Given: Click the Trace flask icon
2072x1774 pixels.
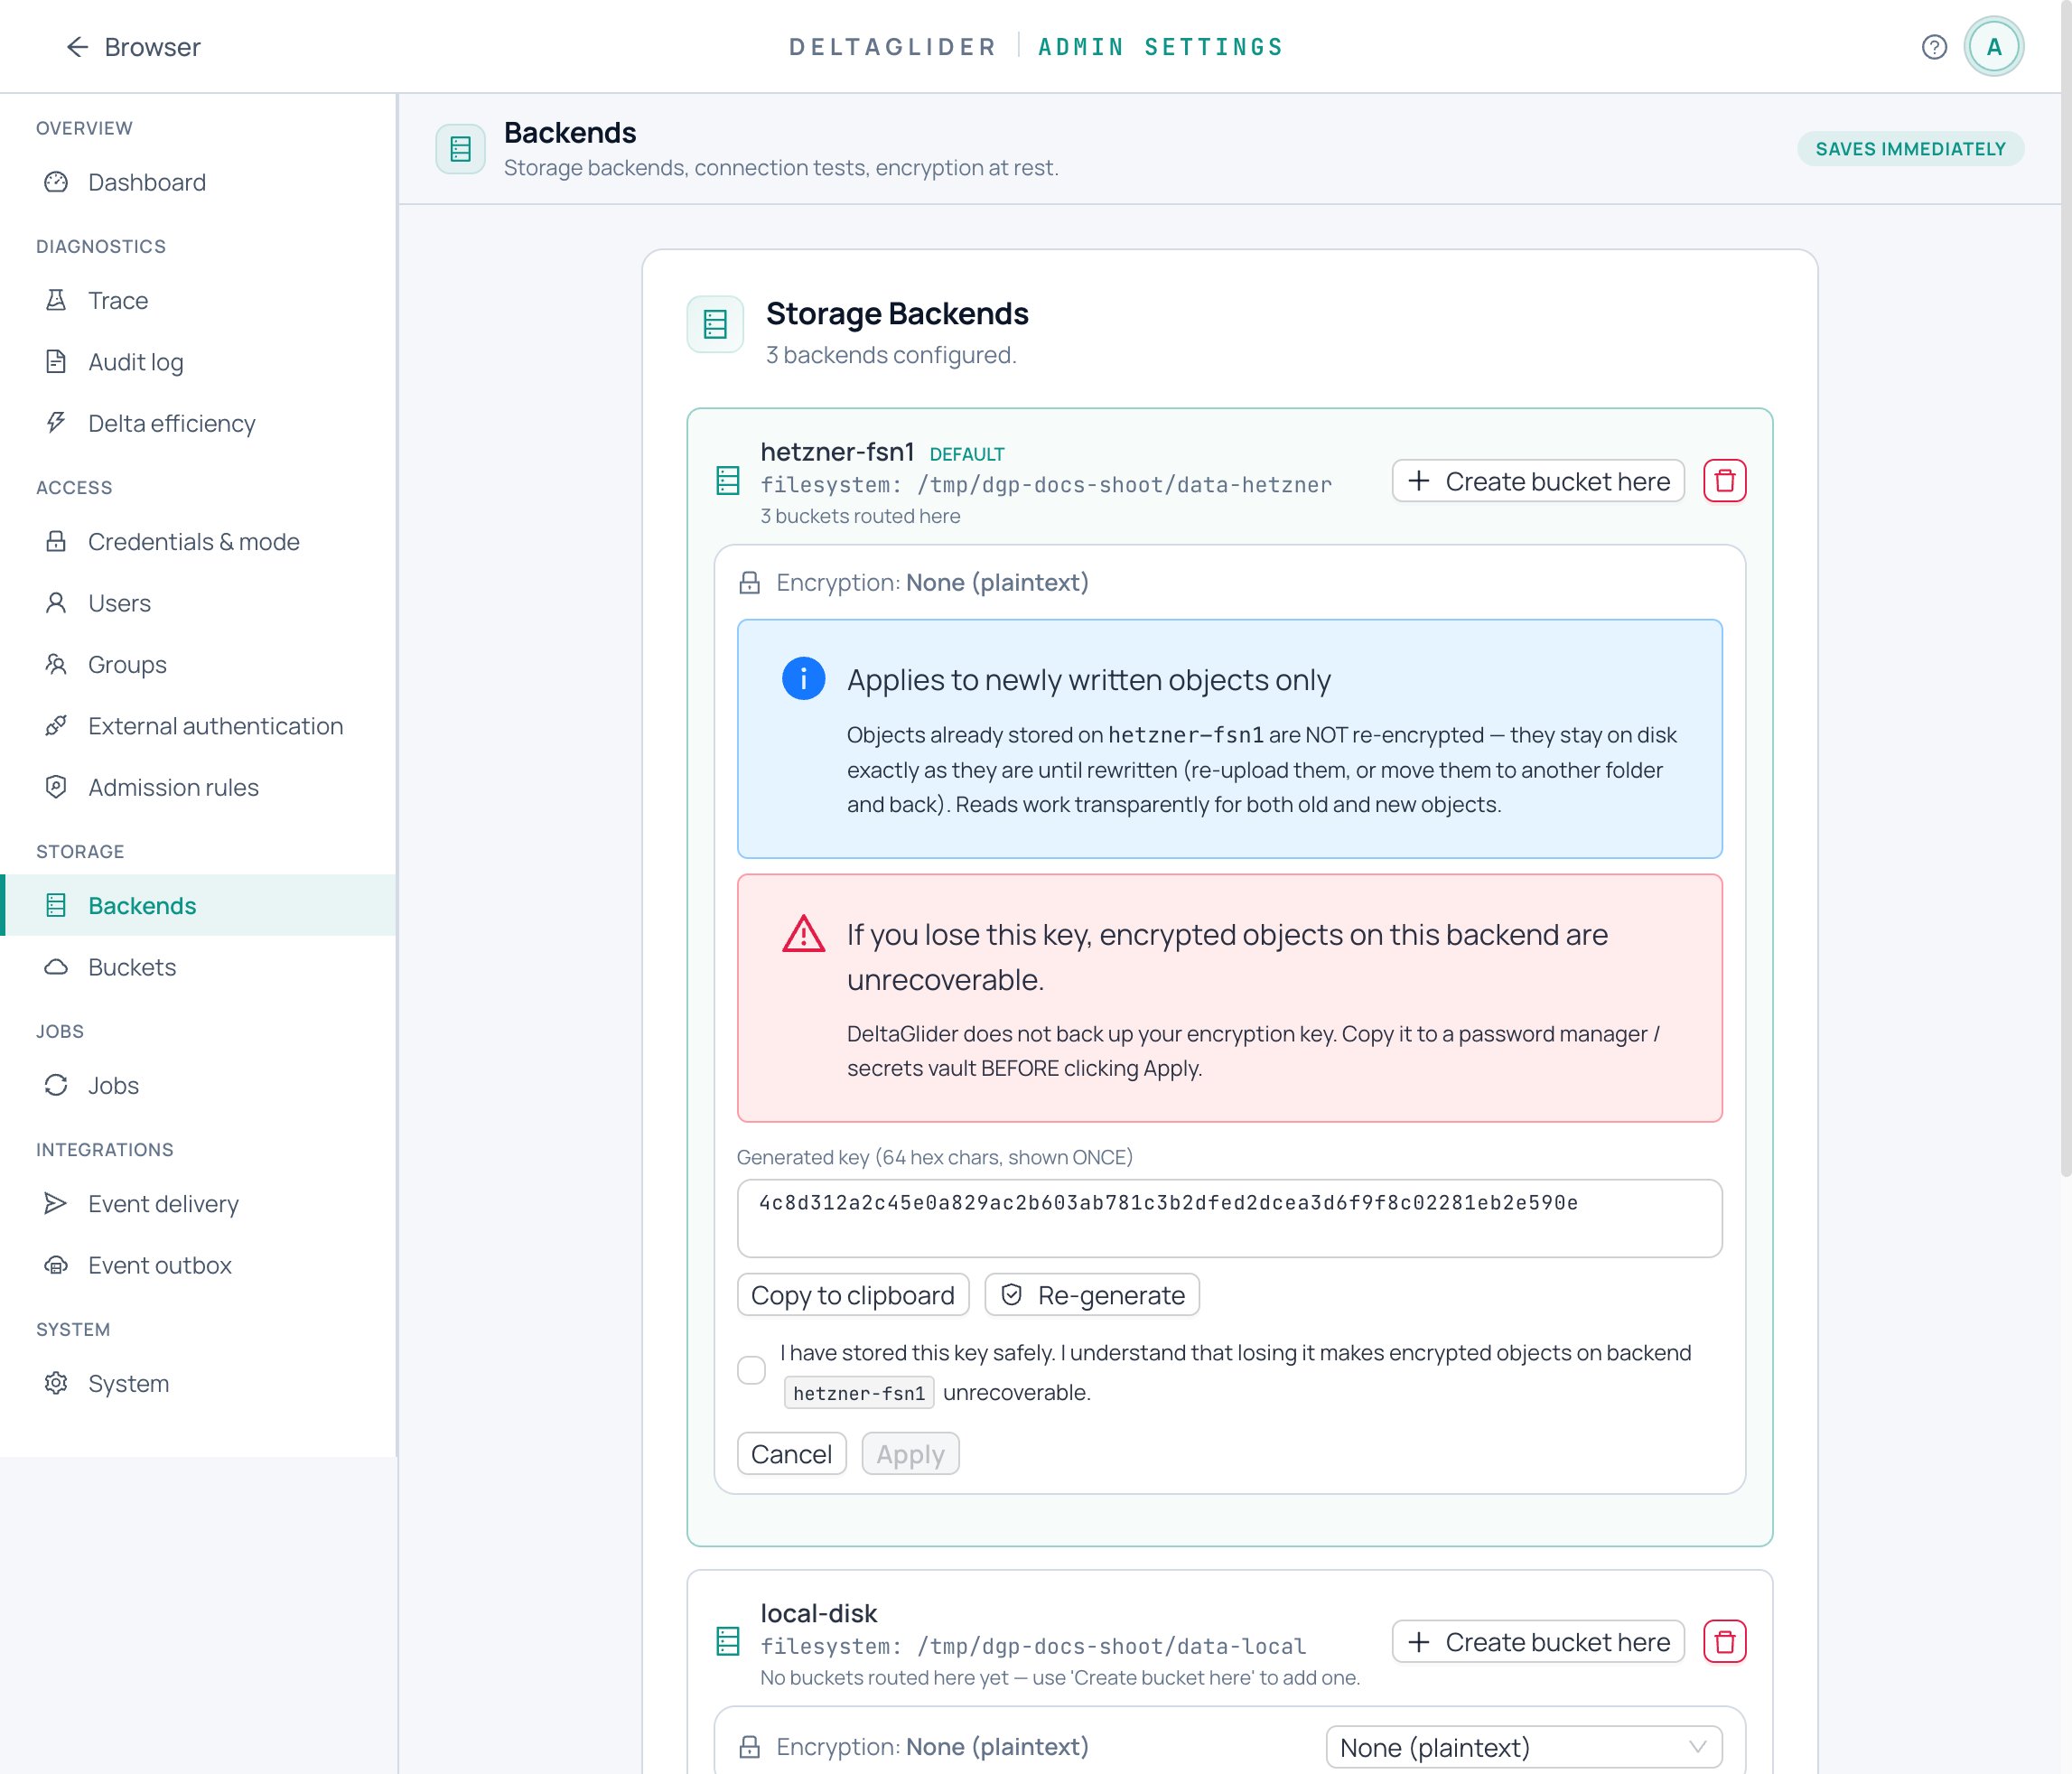Looking at the screenshot, I should [x=56, y=300].
